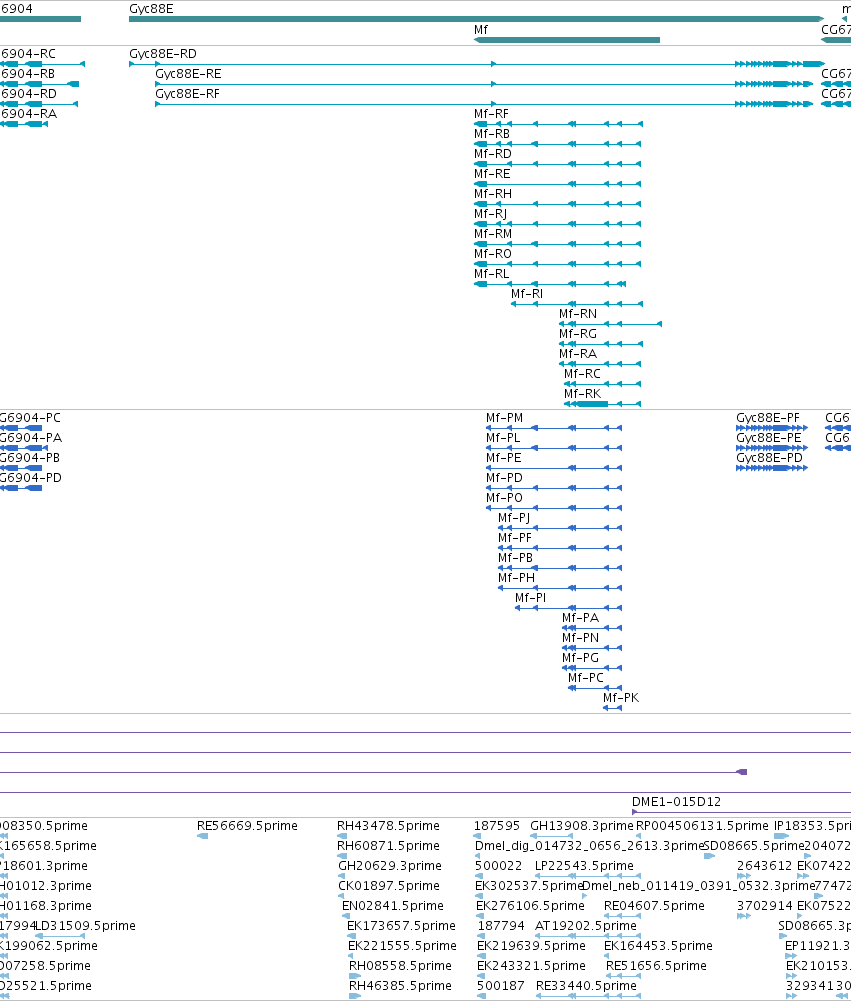Open the Gyc88E-RE transcript
This screenshot has width=851, height=1001.
(x=188, y=74)
